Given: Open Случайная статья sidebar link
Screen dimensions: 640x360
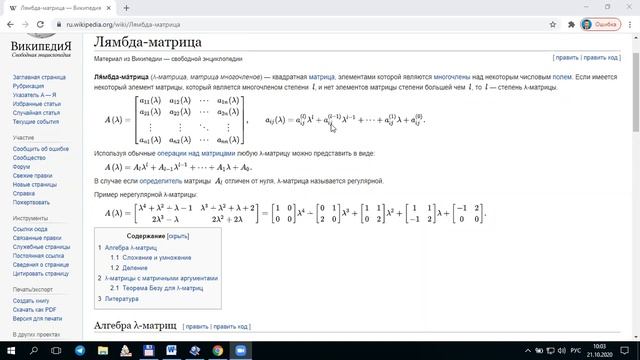Looking at the screenshot, I should 36,113.
